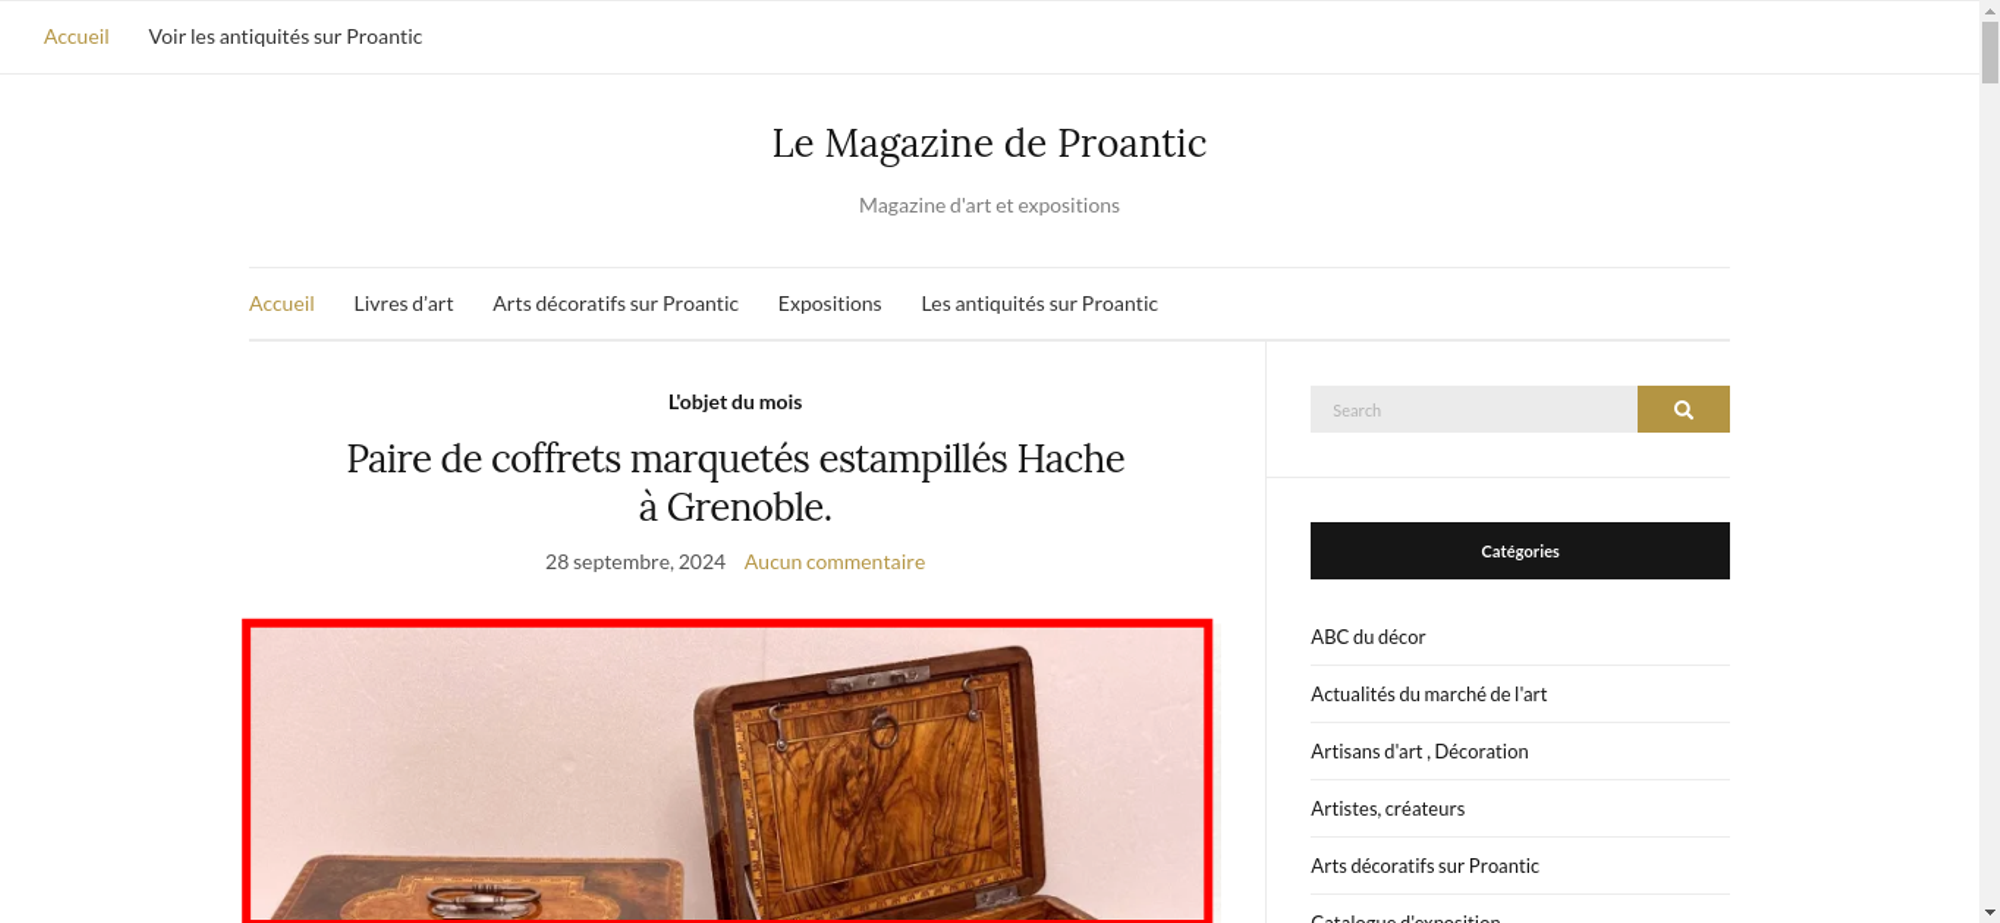This screenshot has height=923, width=2000.
Task: Click the scrollbar down arrow
Action: pos(1989,912)
